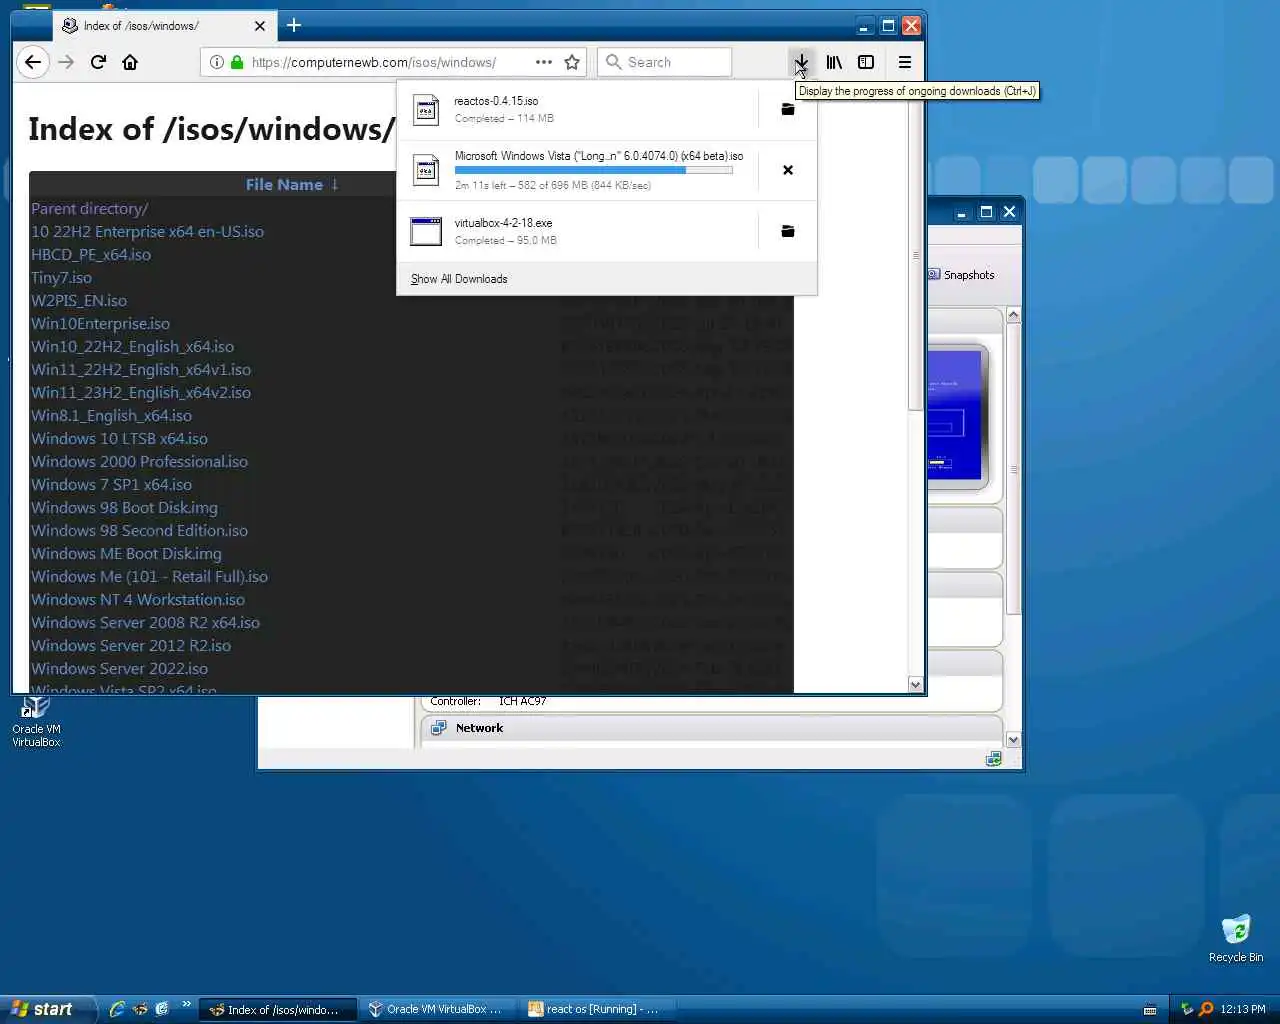1280x1024 pixels.
Task: Download Tiny7.iso
Action: pos(61,277)
